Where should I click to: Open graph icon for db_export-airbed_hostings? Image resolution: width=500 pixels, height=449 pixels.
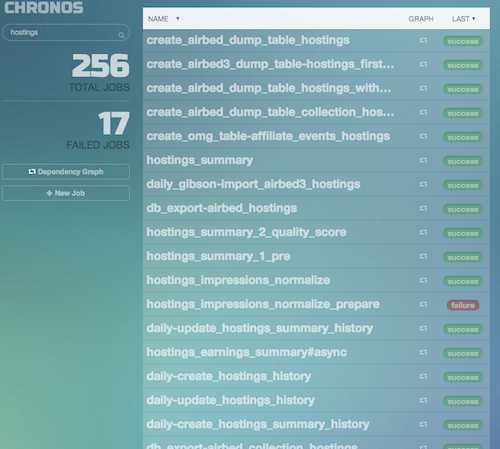coord(423,208)
